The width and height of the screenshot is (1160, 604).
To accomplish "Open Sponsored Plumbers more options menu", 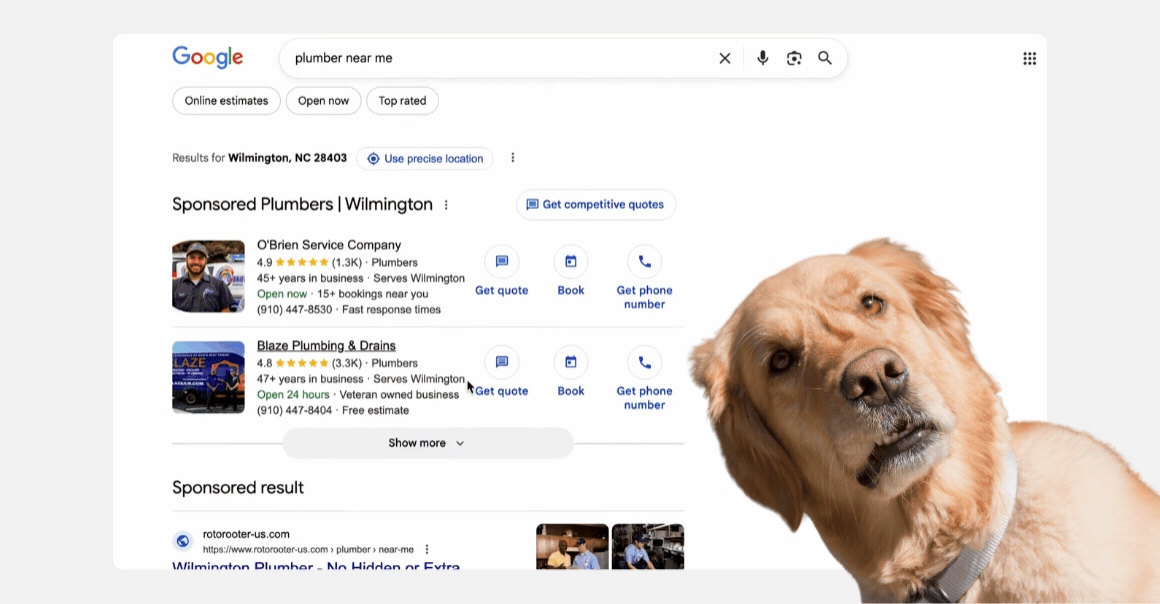I will tap(446, 205).
